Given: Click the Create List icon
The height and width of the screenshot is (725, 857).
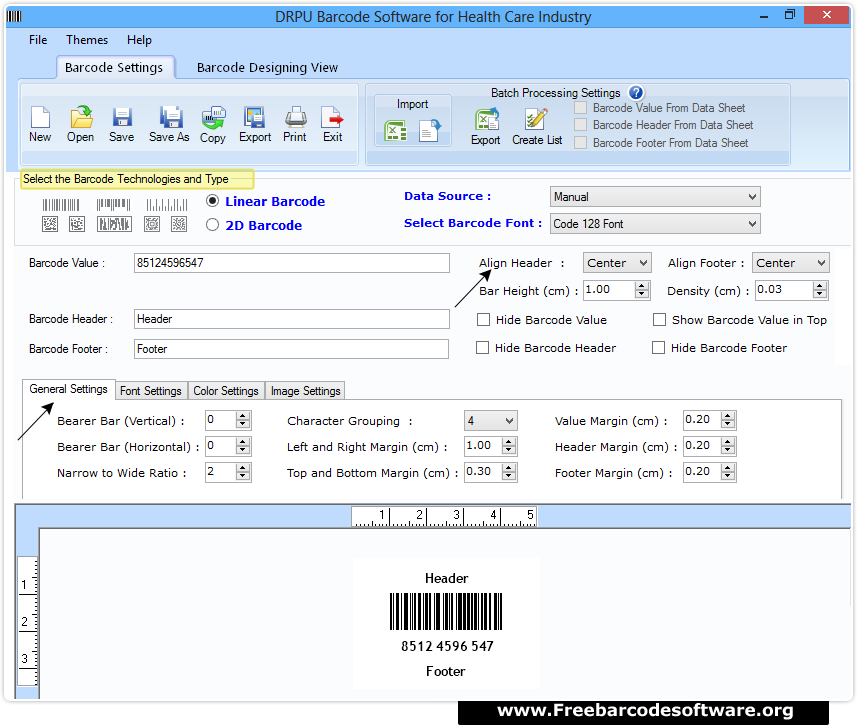Looking at the screenshot, I should (x=536, y=119).
